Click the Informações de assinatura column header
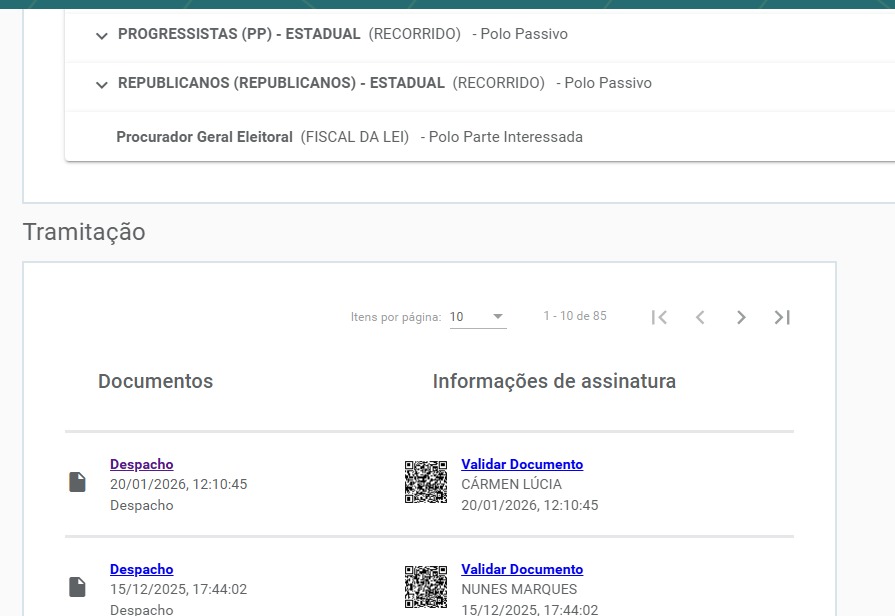This screenshot has width=895, height=616. coord(554,381)
